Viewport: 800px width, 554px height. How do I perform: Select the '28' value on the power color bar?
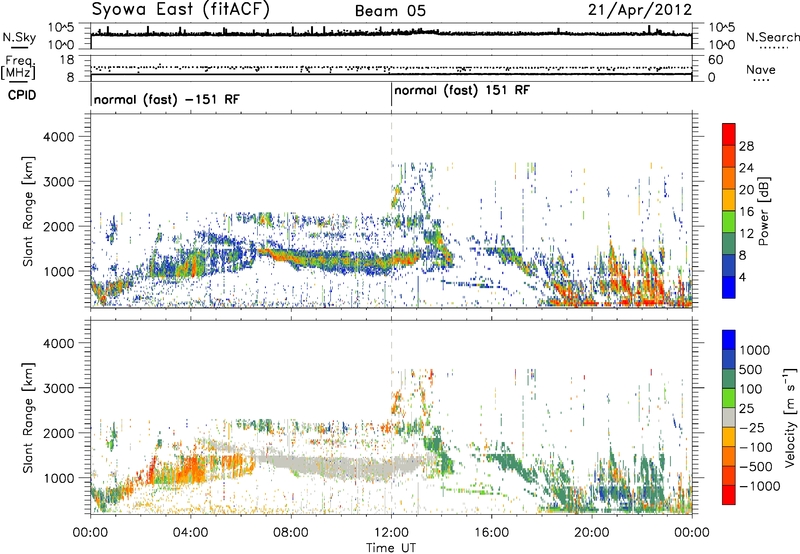coord(746,146)
